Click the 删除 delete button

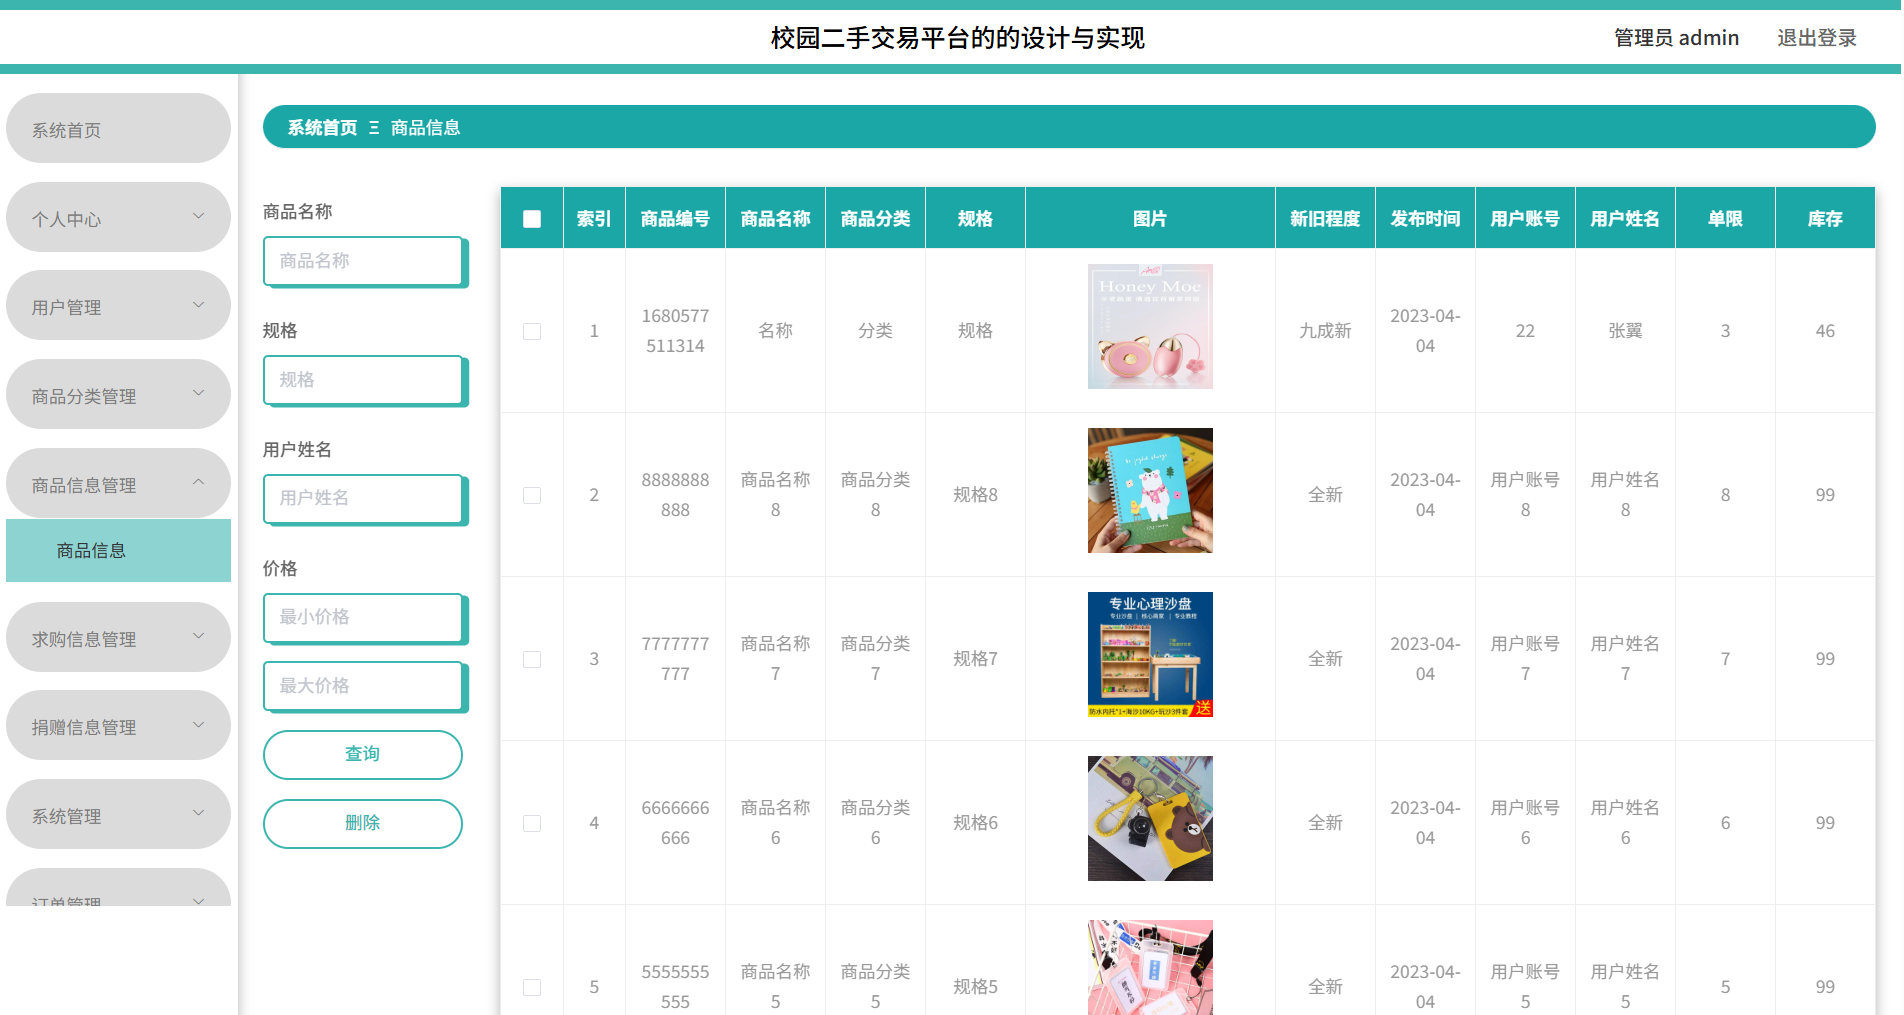click(362, 823)
